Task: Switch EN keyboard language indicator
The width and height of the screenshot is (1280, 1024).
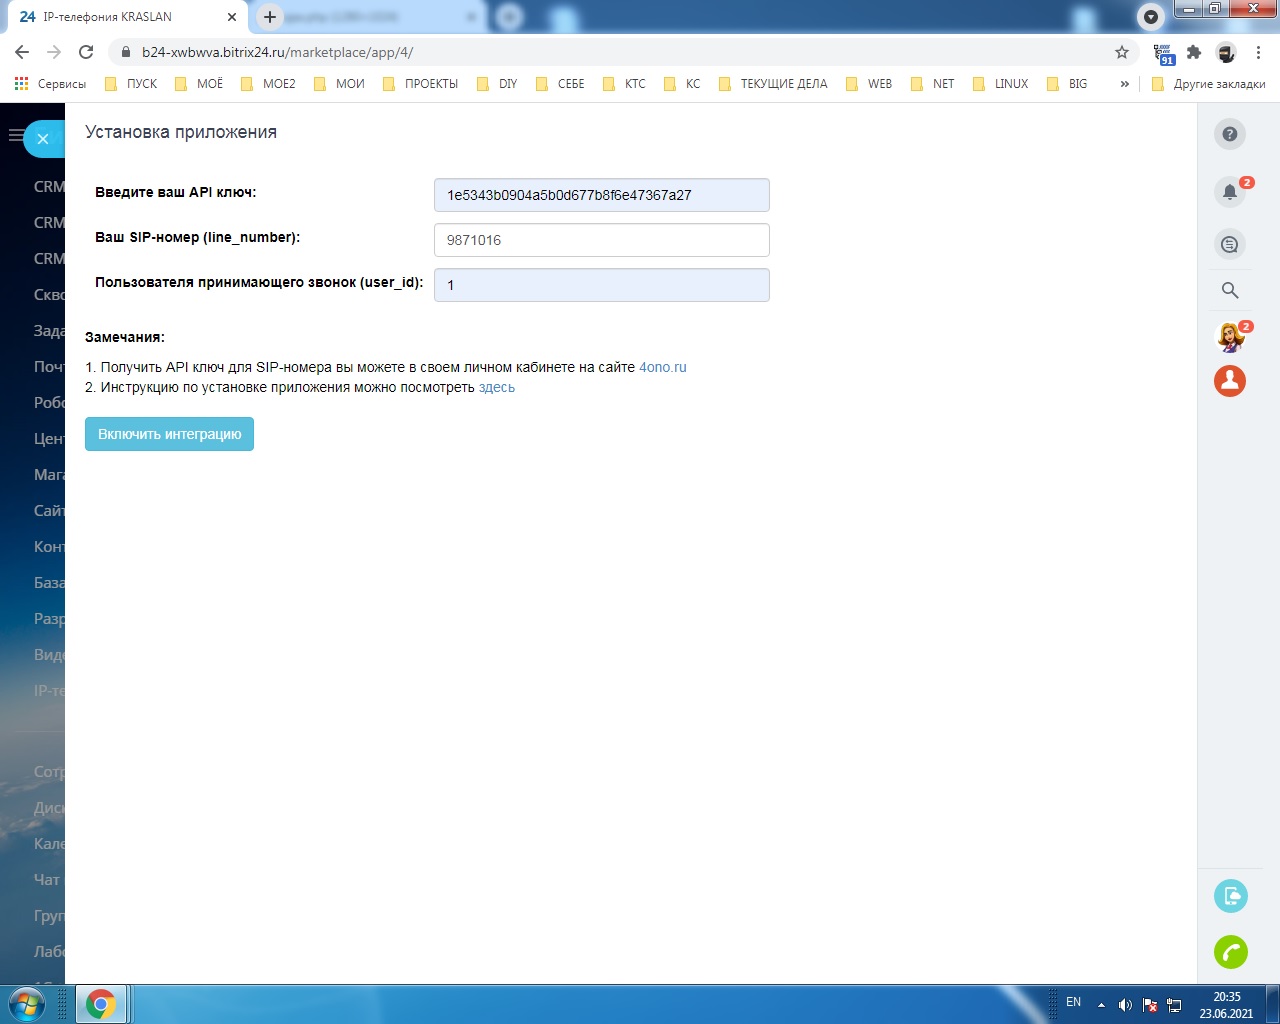Action: pos(1073,1002)
